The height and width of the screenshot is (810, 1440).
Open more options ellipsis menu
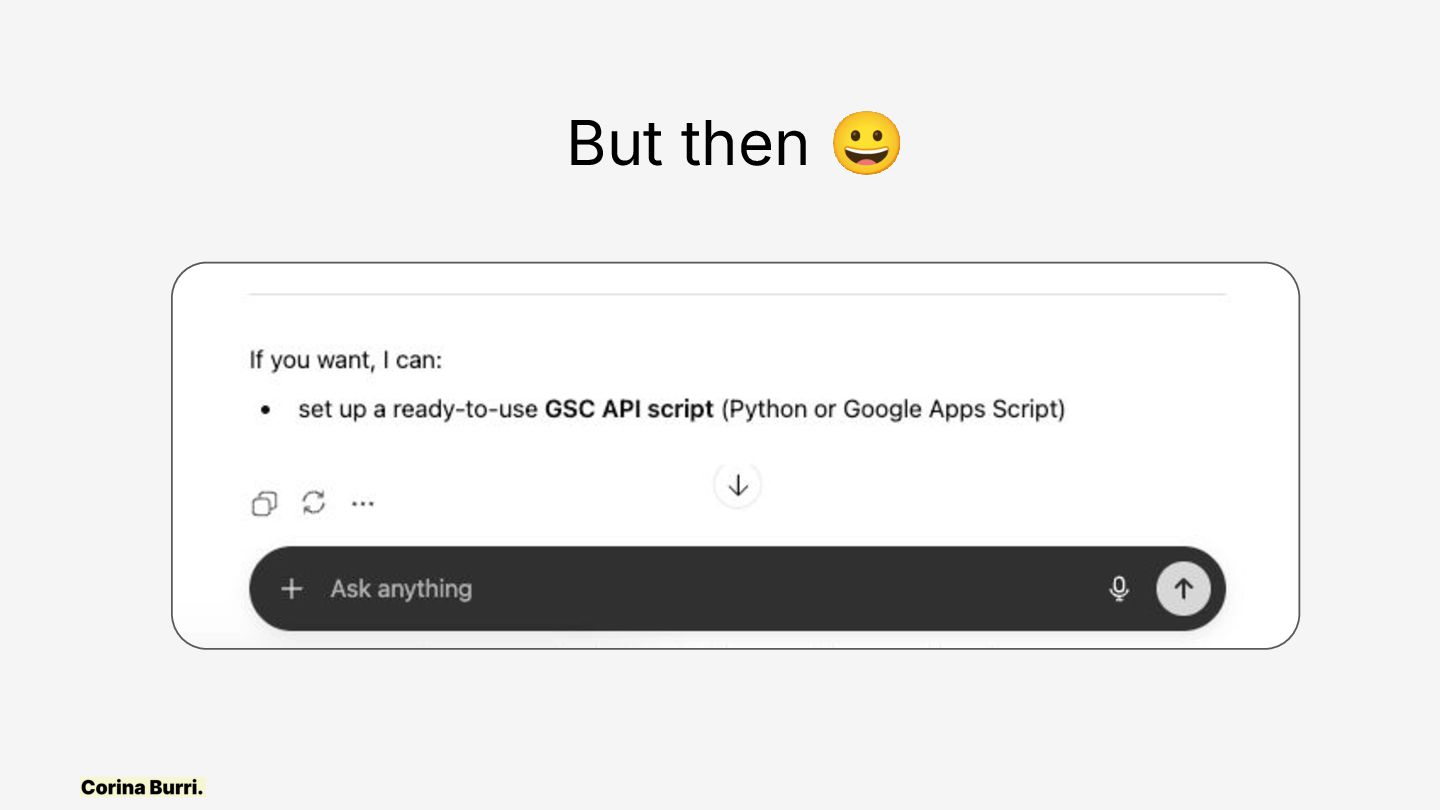[x=362, y=503]
